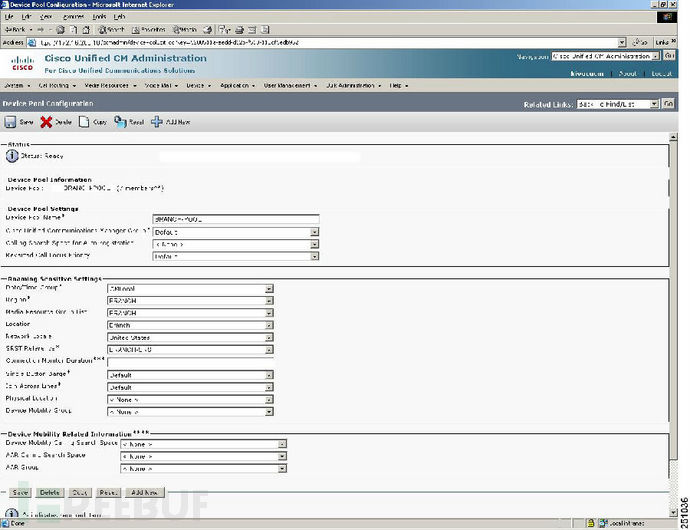Screen dimensions: 690x530
Task: Open the Media toolbar button
Action: [x=184, y=29]
